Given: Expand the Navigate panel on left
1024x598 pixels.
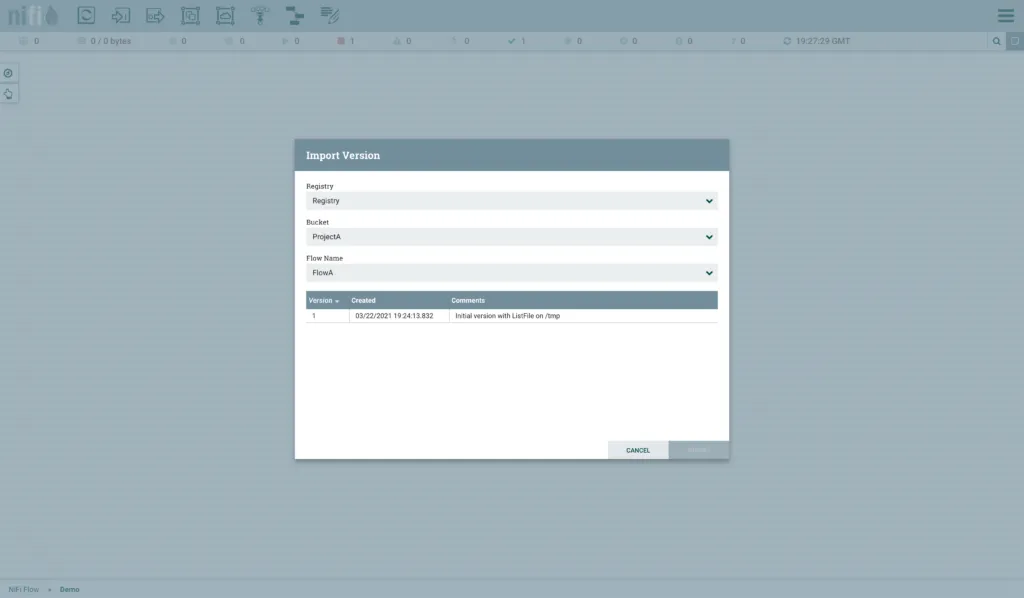Looking at the screenshot, I should tap(8, 74).
